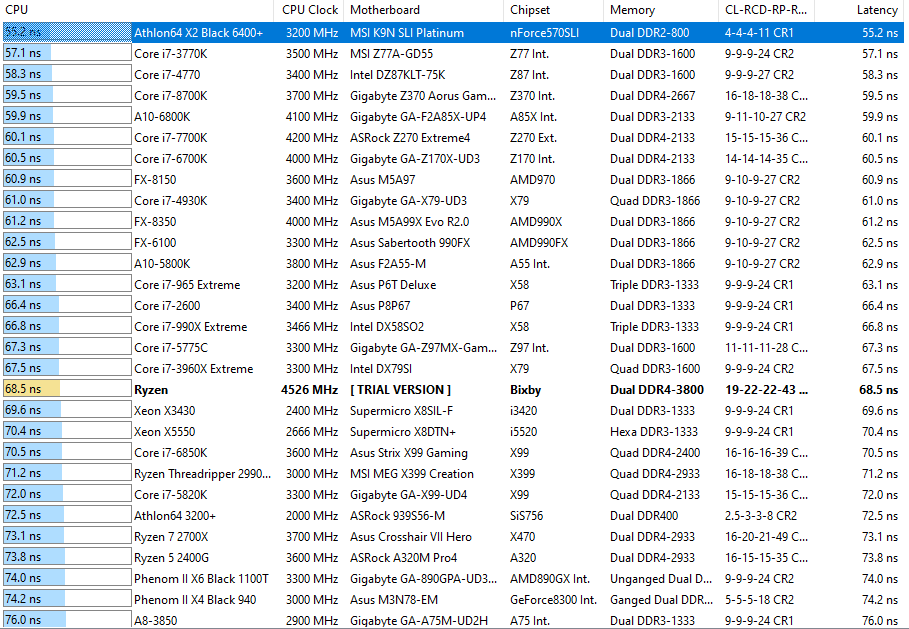Sort by the Latency column header
The width and height of the screenshot is (909, 629).
coord(861,10)
